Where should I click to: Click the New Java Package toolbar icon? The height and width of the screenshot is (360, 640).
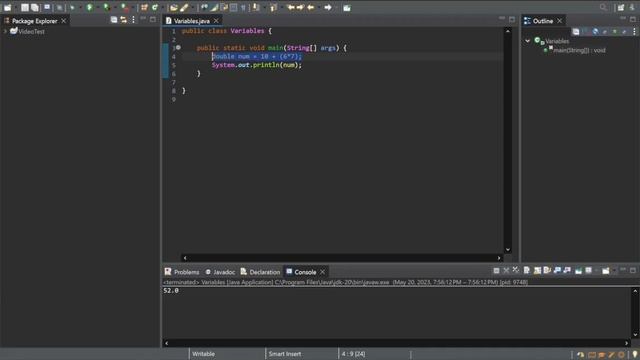pyautogui.click(x=144, y=7)
